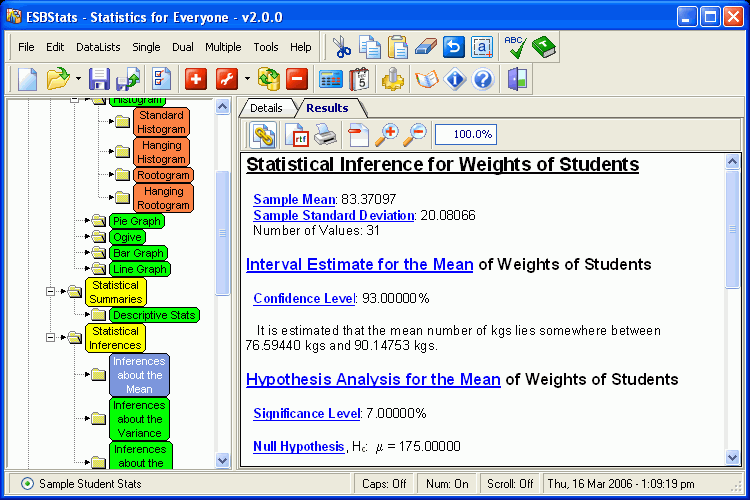Click the spell check ABC icon
Image resolution: width=750 pixels, height=500 pixels.
[515, 47]
